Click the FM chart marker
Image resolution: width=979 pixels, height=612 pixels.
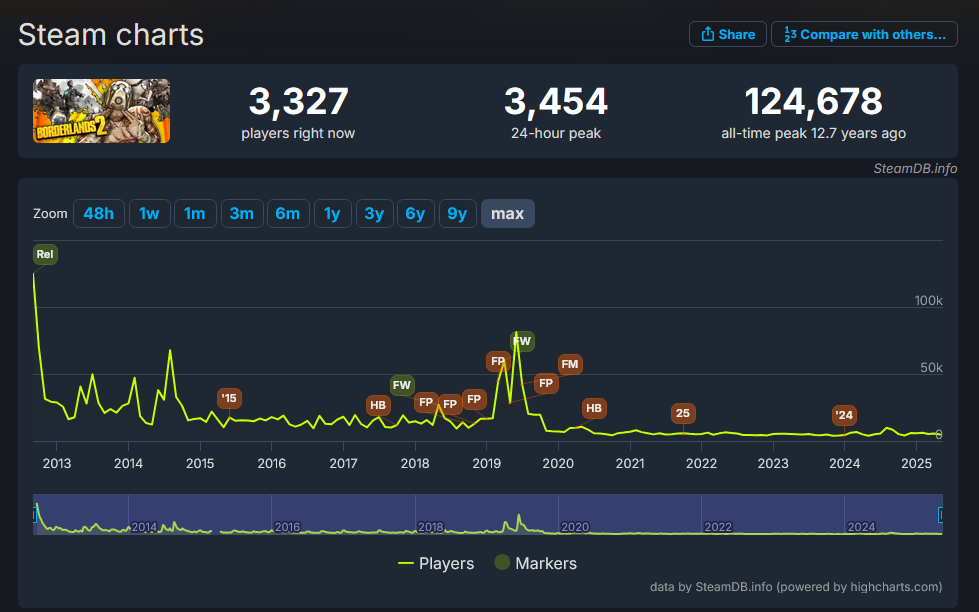point(569,364)
